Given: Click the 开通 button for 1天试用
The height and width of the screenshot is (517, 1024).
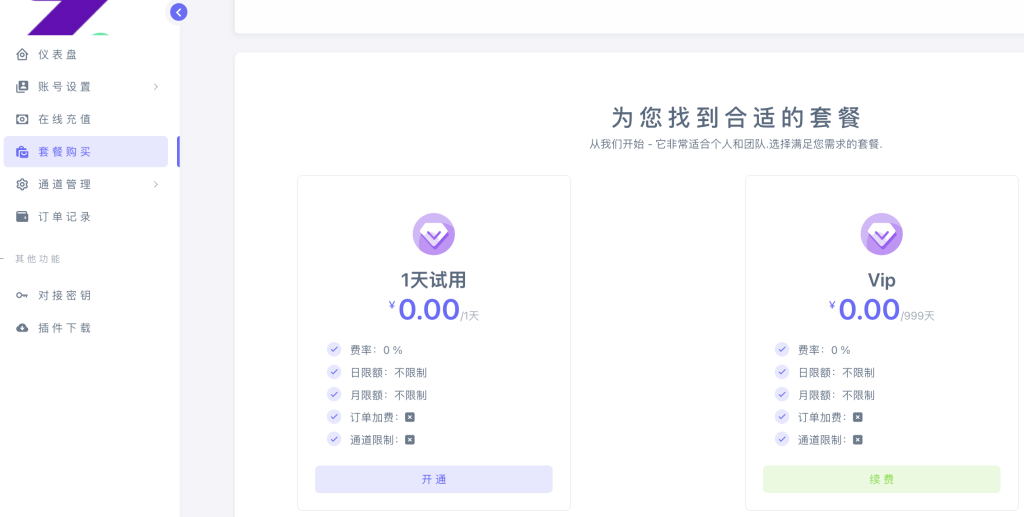Looking at the screenshot, I should tap(434, 479).
